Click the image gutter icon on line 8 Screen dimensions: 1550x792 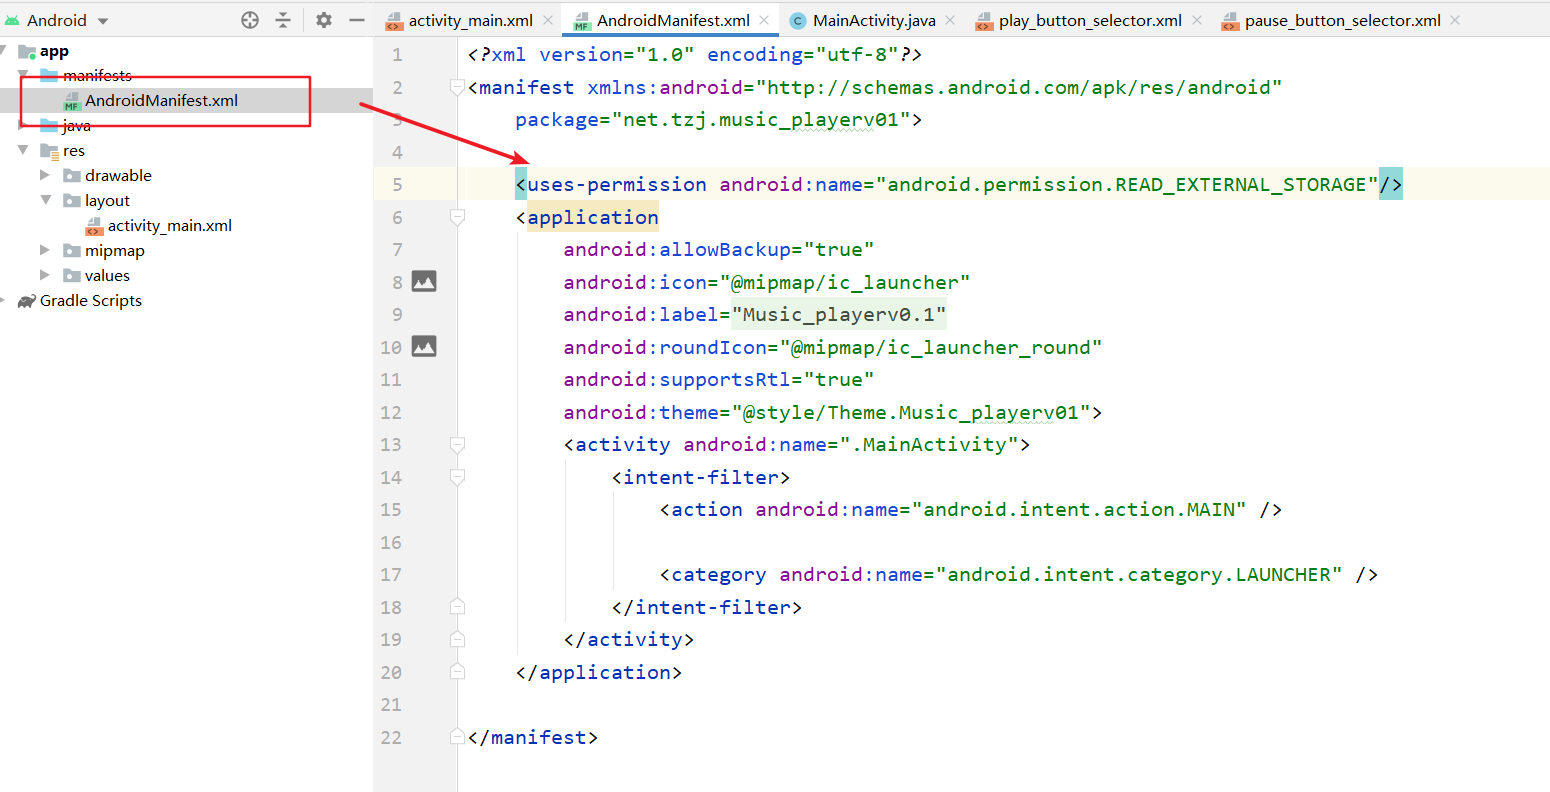coord(424,282)
